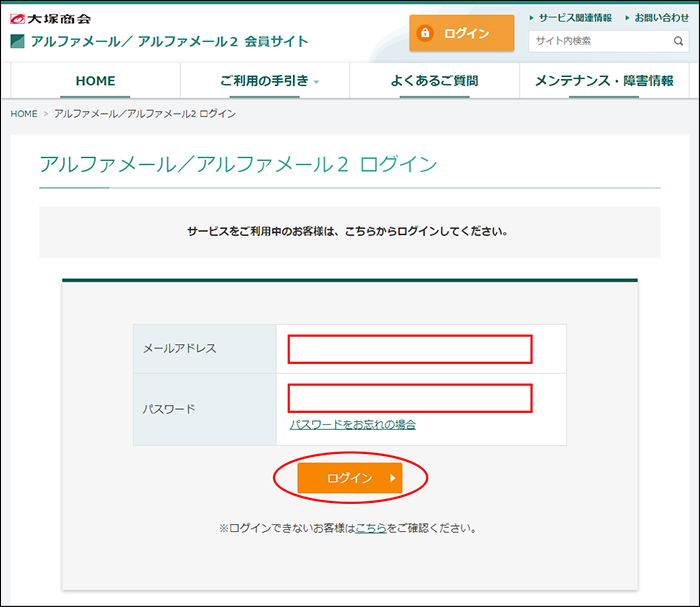The height and width of the screenshot is (607, 700).
Task: Expand the ご利用の手引き dropdown menu
Action: tap(265, 81)
